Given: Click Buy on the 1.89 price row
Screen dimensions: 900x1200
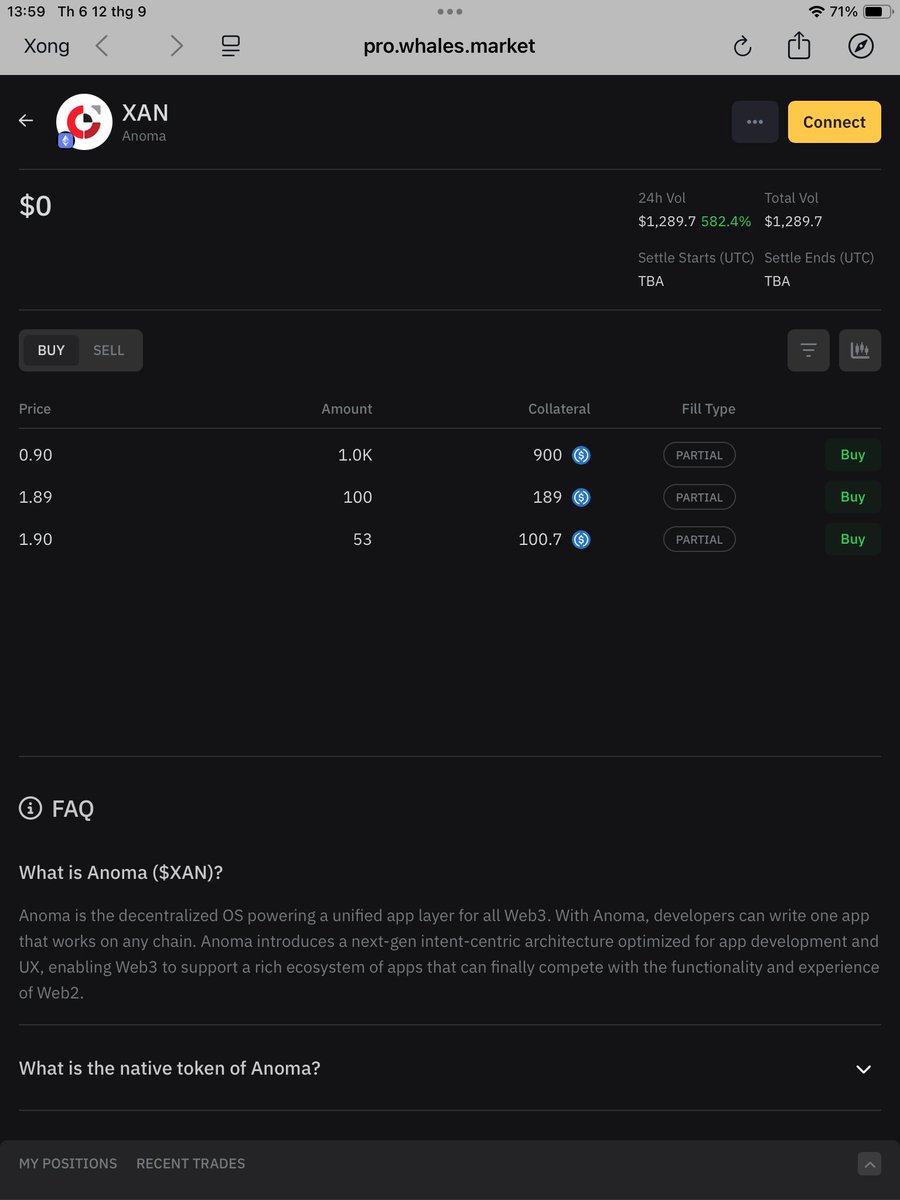Looking at the screenshot, I should tap(853, 497).
